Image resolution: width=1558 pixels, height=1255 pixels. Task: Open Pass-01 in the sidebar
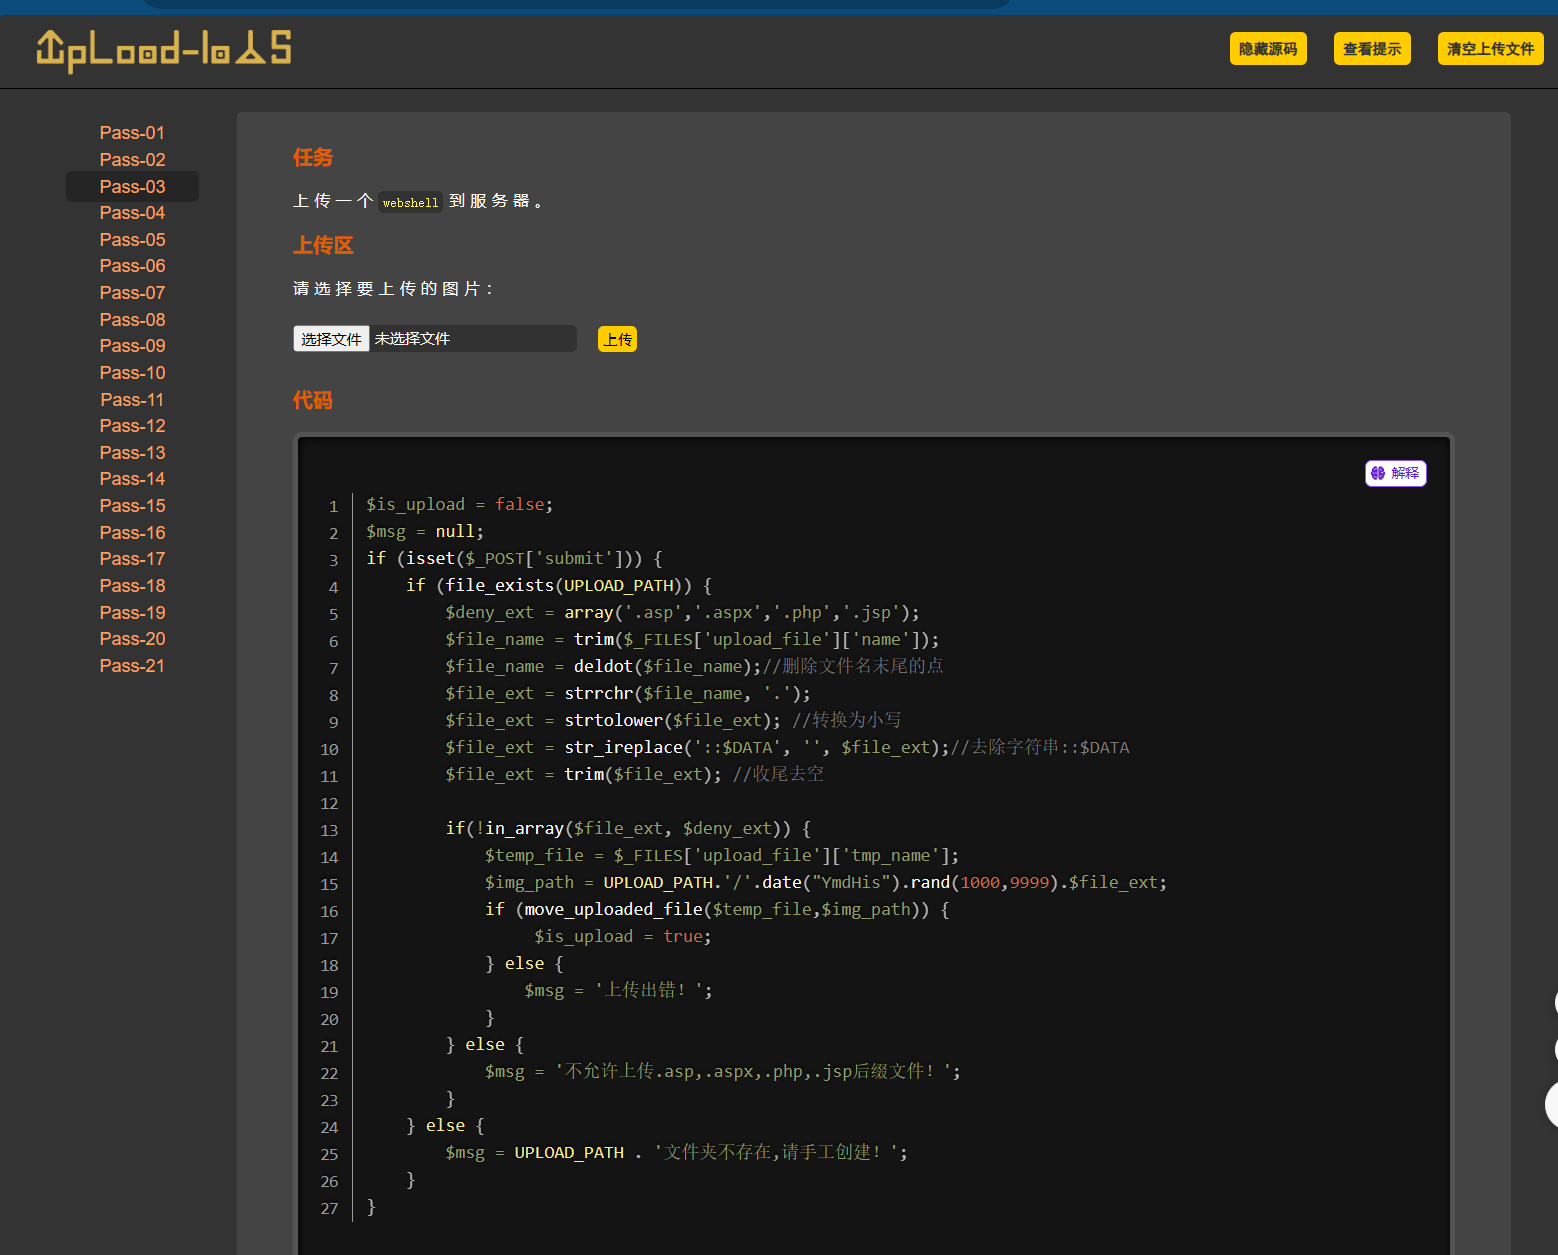tap(132, 133)
